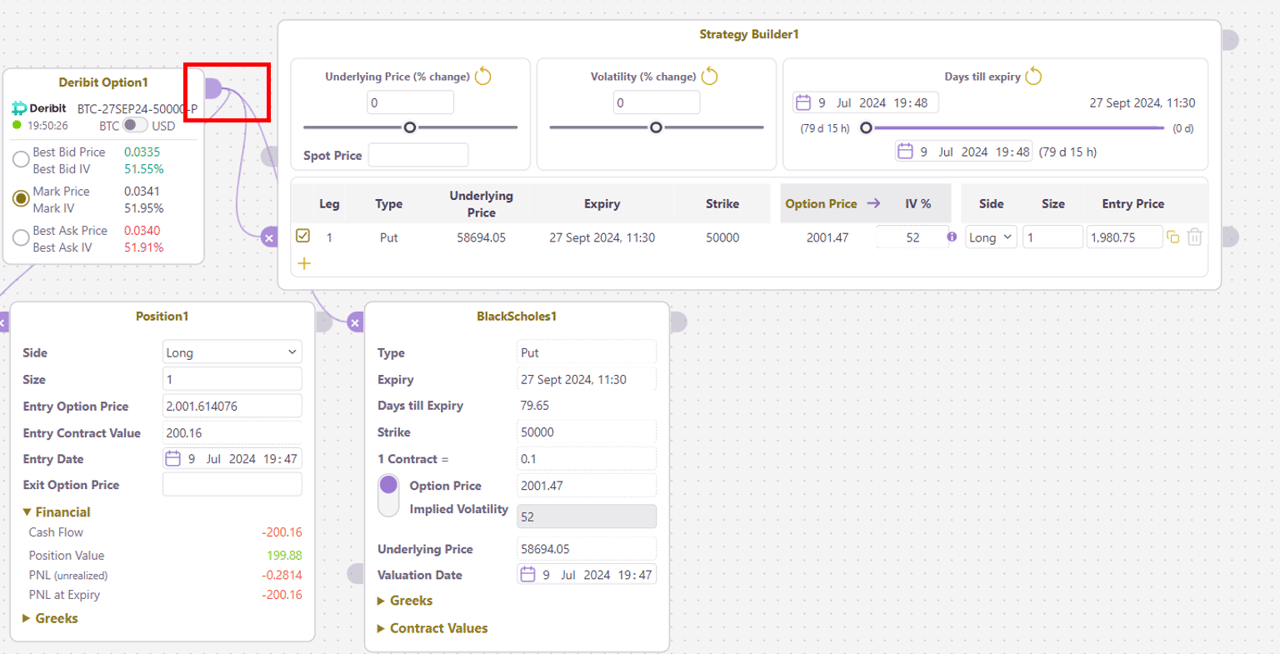Click the Position1 Size input field
This screenshot has width=1280, height=654.
point(232,379)
